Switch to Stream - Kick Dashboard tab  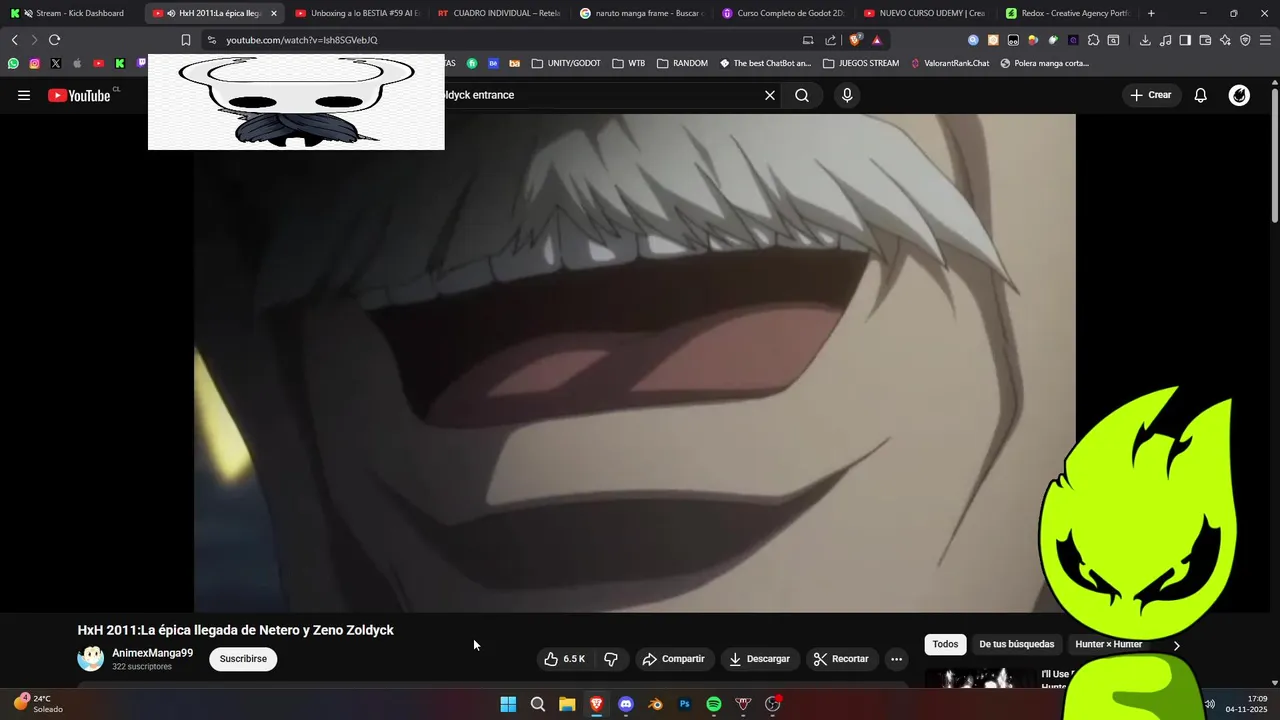click(72, 13)
